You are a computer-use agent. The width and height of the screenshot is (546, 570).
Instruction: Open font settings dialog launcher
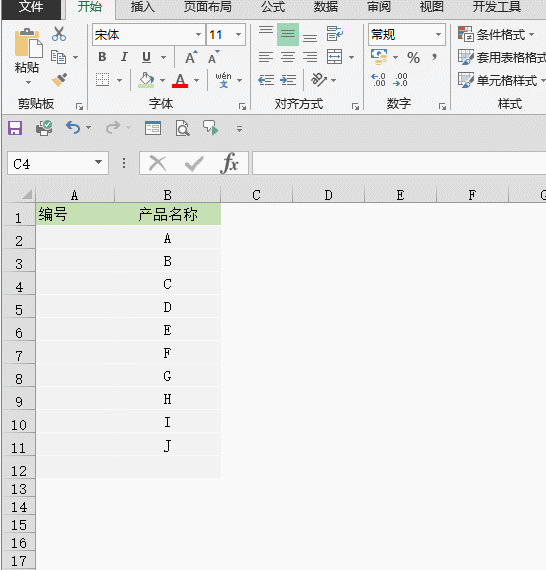pyautogui.click(x=242, y=106)
